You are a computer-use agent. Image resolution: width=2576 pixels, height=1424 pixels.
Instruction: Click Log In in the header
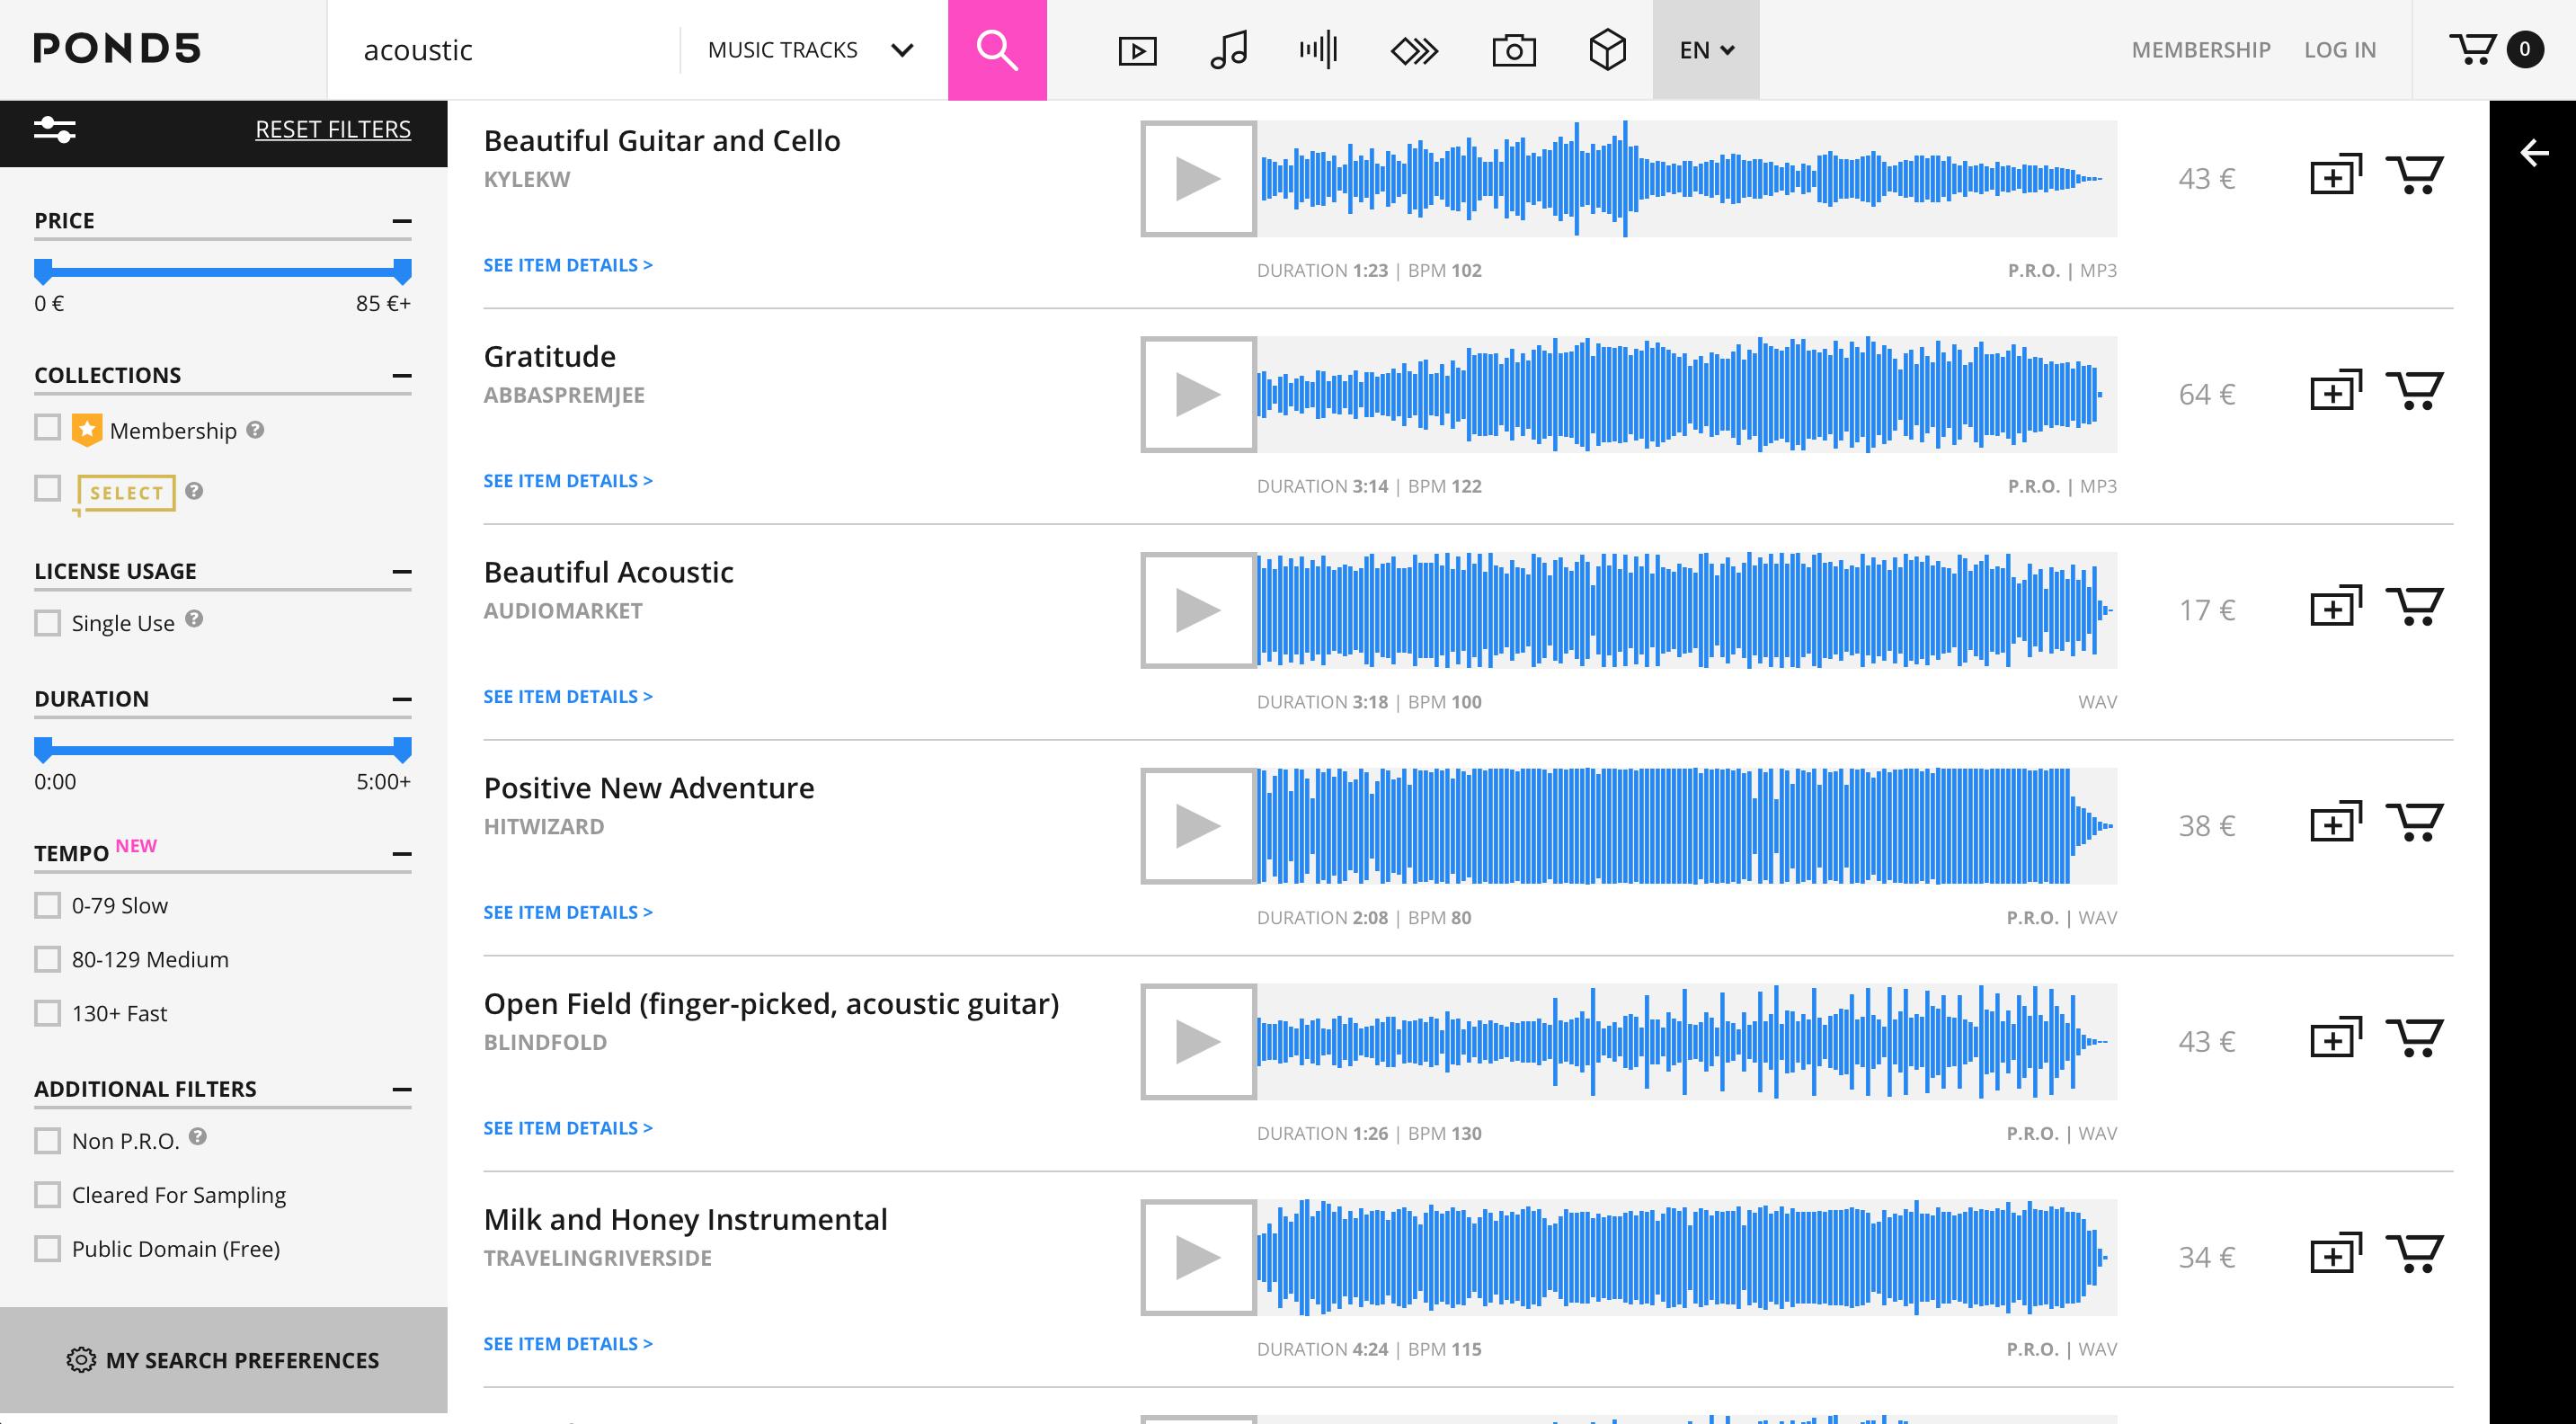coord(2339,50)
